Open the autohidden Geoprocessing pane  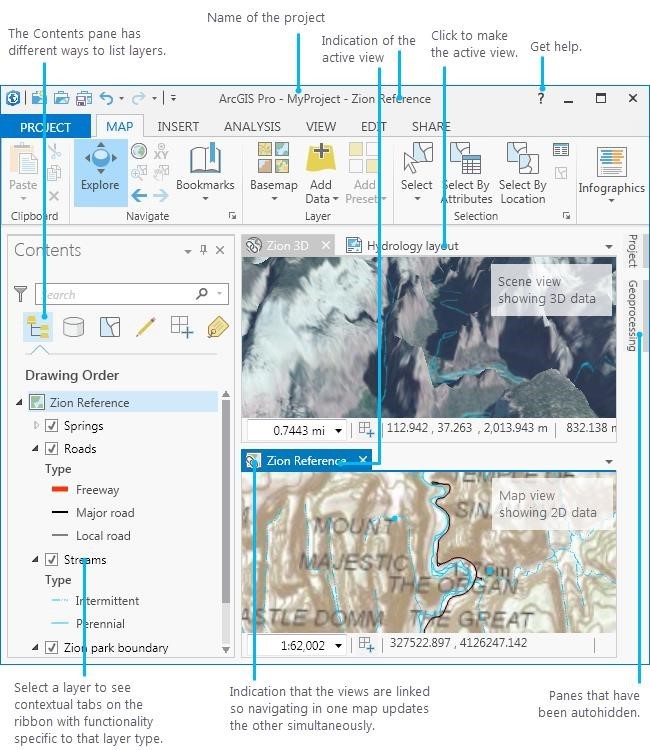(632, 316)
